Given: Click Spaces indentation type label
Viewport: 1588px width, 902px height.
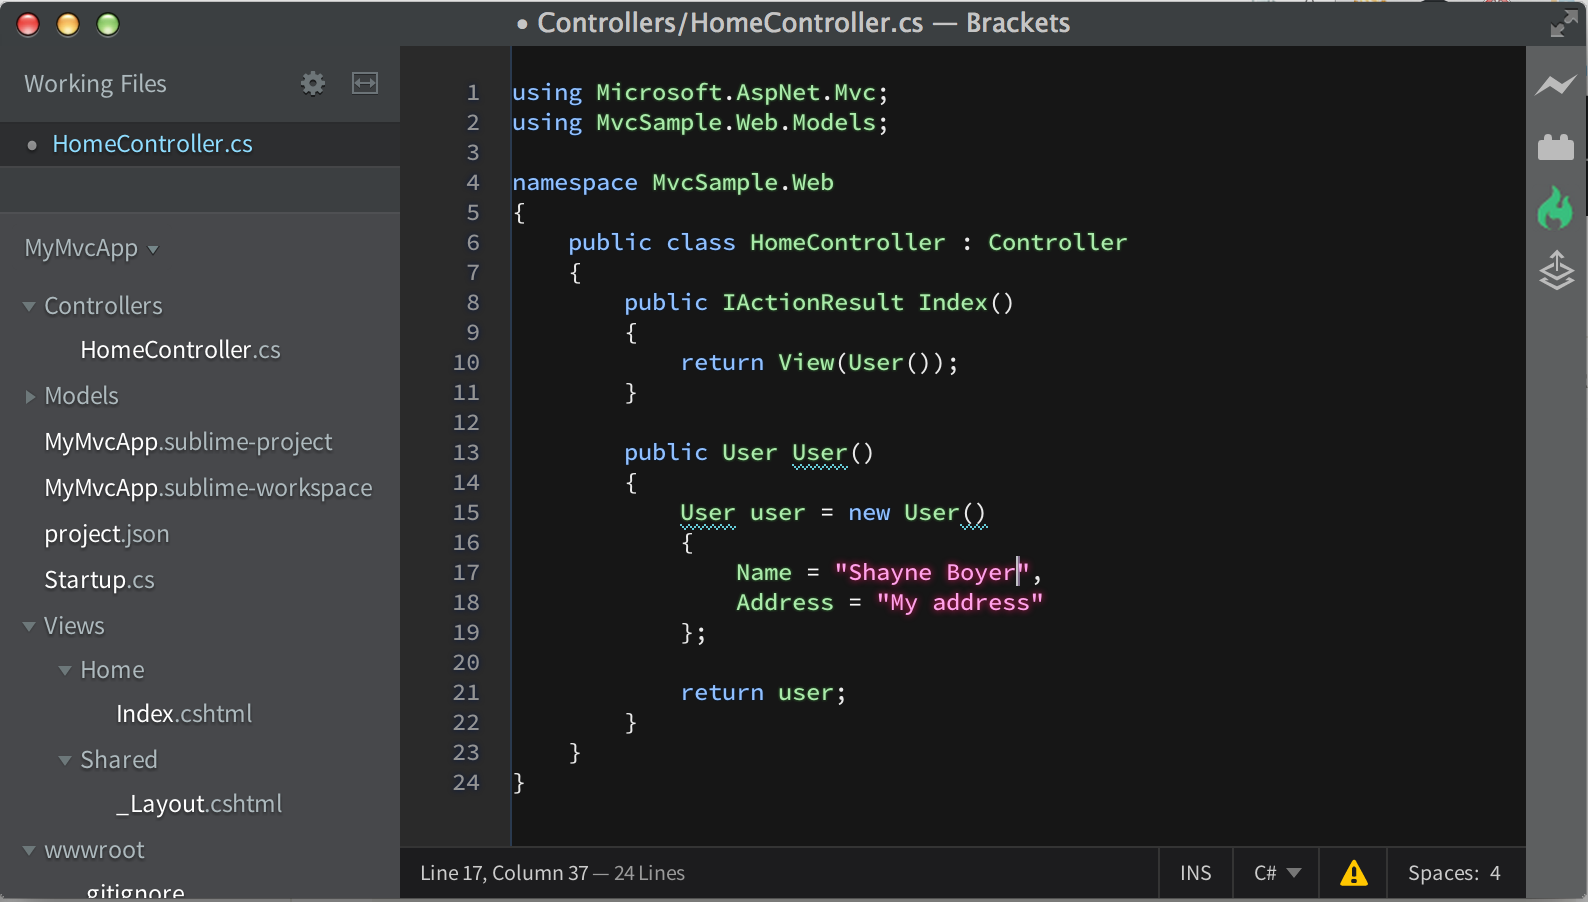Looking at the screenshot, I should [1443, 873].
